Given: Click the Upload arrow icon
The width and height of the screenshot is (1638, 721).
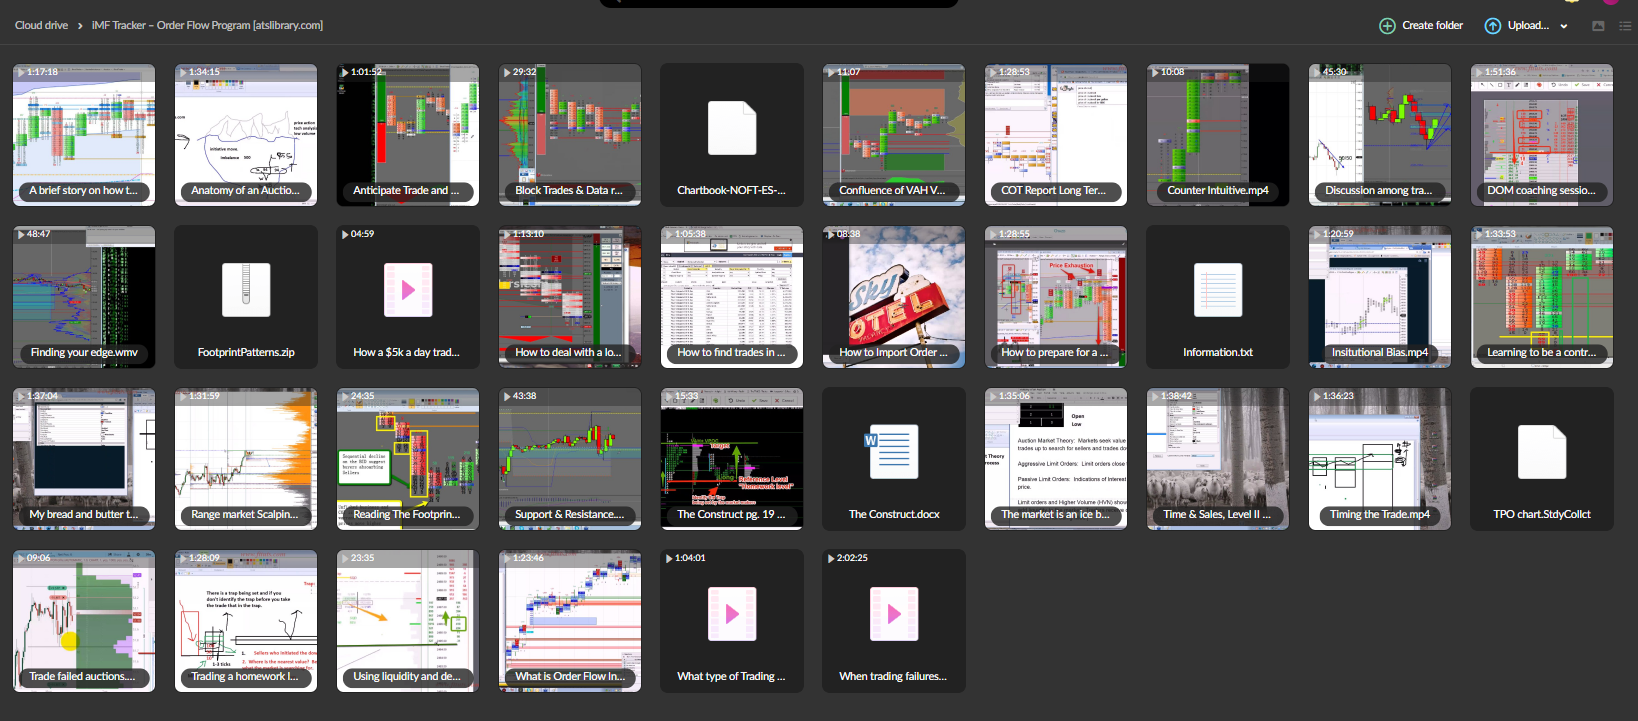Looking at the screenshot, I should coord(1492,26).
